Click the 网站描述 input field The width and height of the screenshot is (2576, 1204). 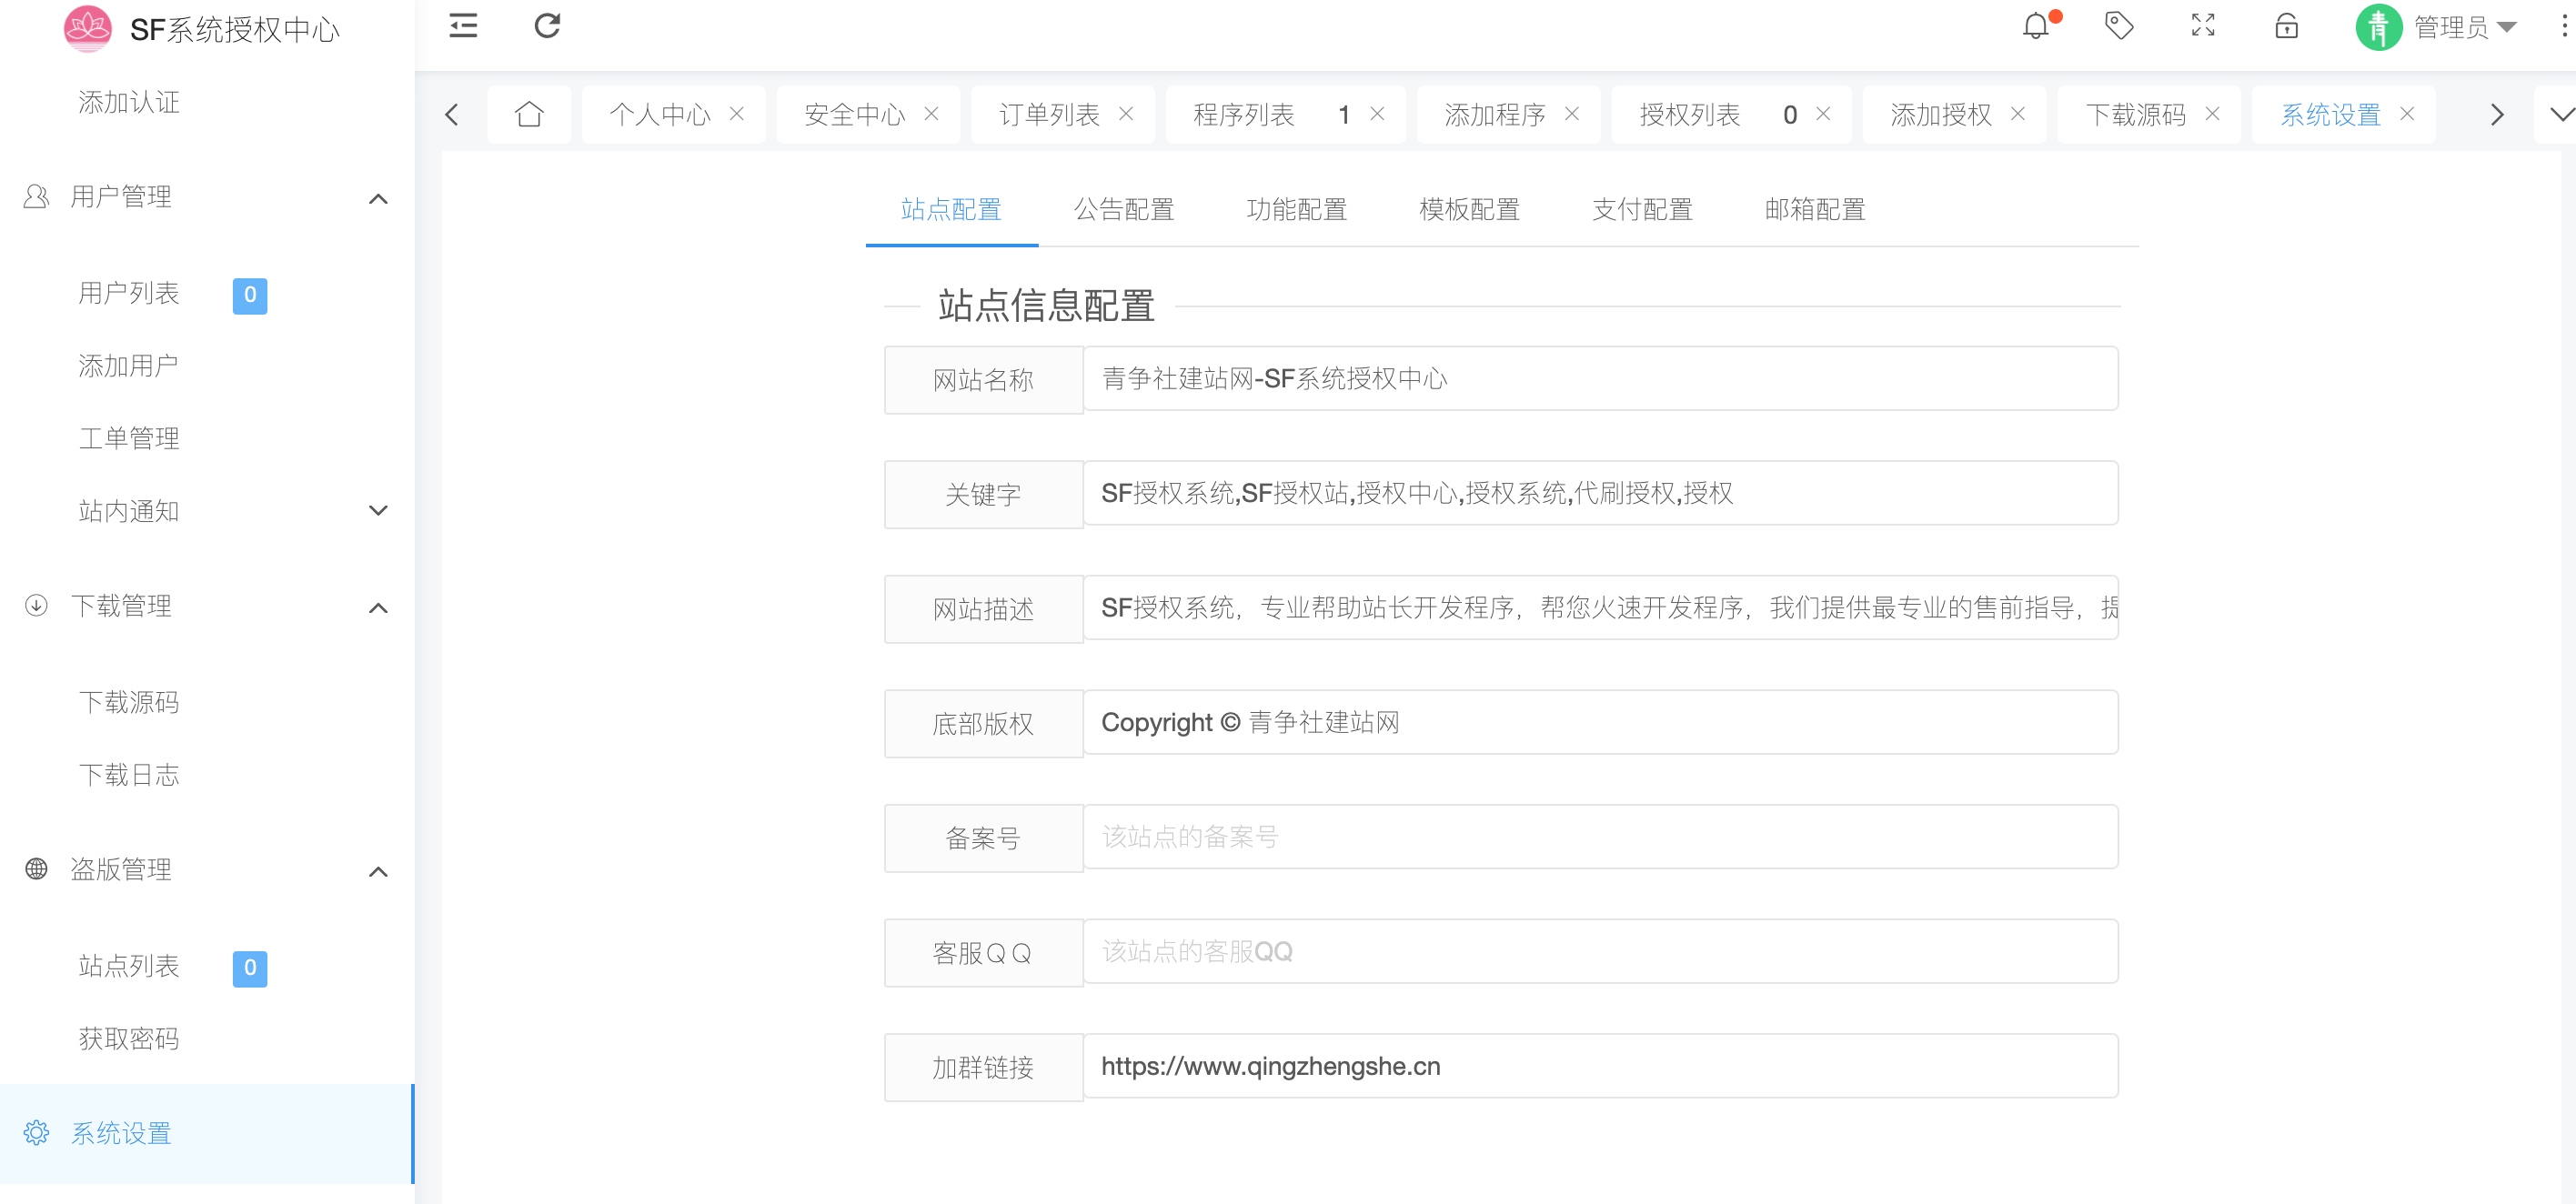point(1600,607)
